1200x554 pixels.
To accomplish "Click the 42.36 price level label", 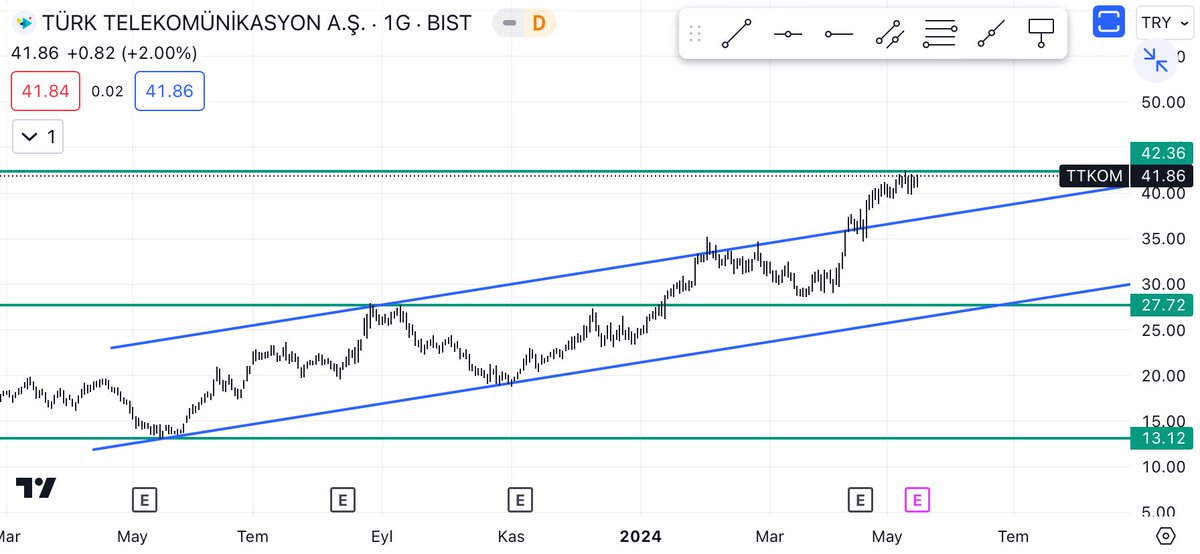I will [1160, 153].
